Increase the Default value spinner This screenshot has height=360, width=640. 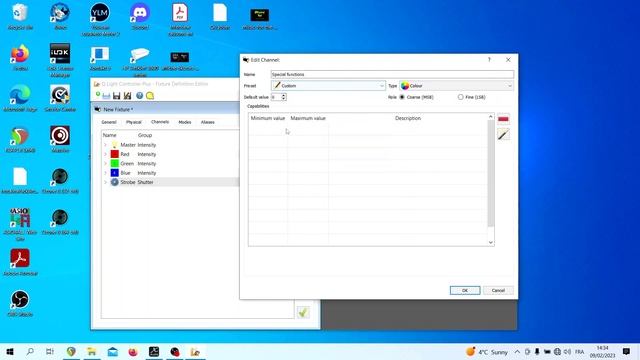(x=284, y=95)
